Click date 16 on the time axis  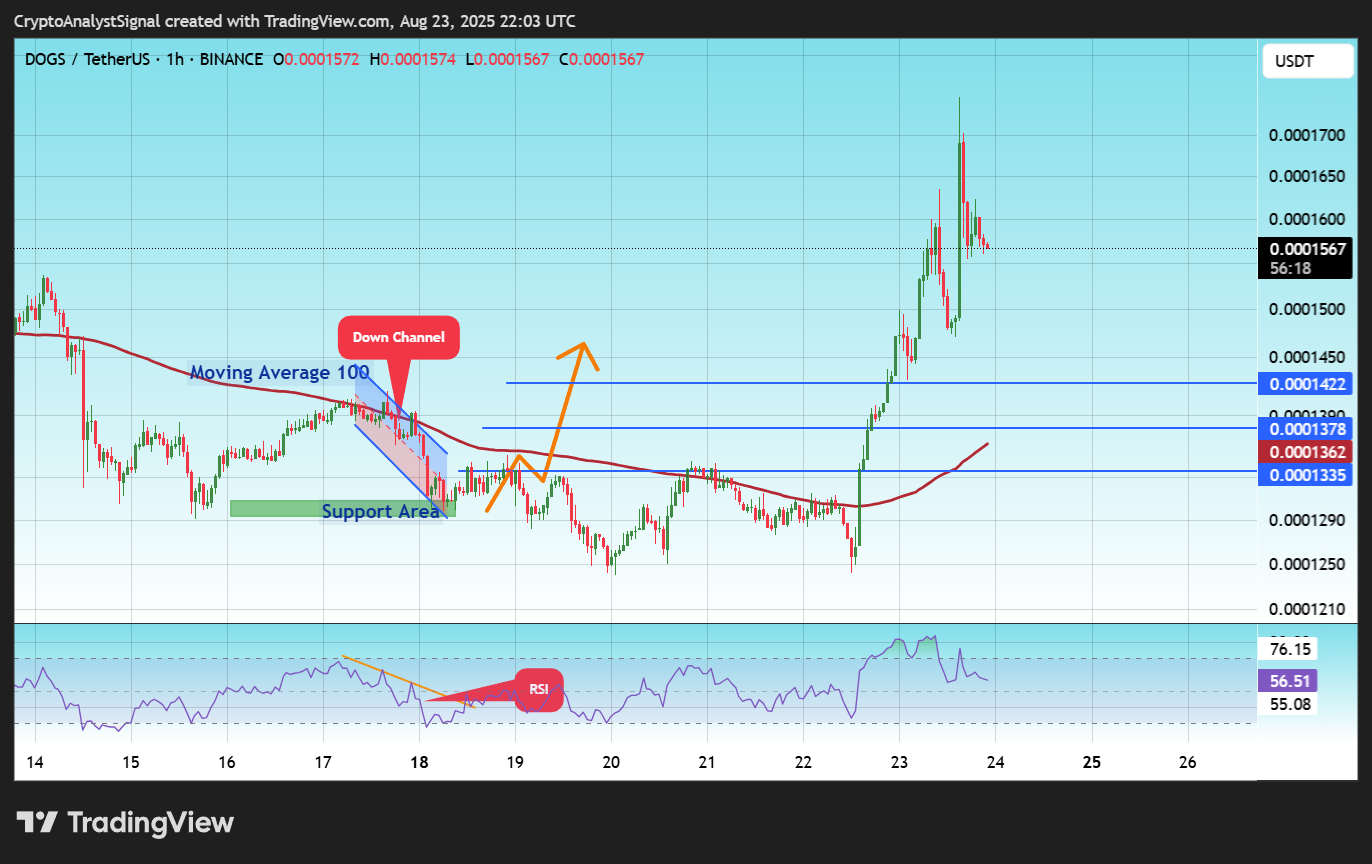point(227,762)
